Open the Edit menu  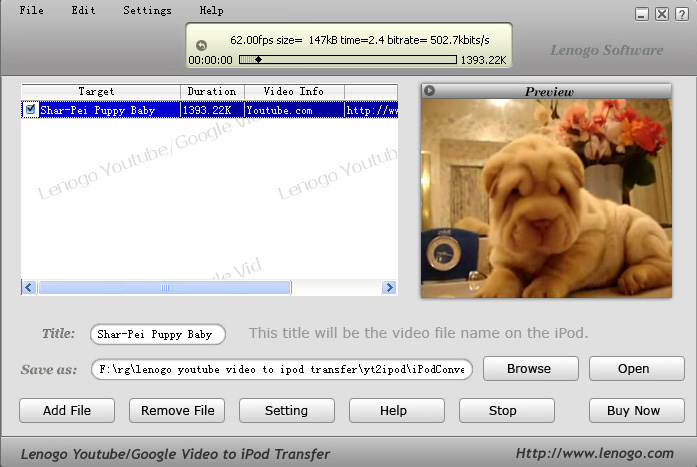[x=84, y=11]
